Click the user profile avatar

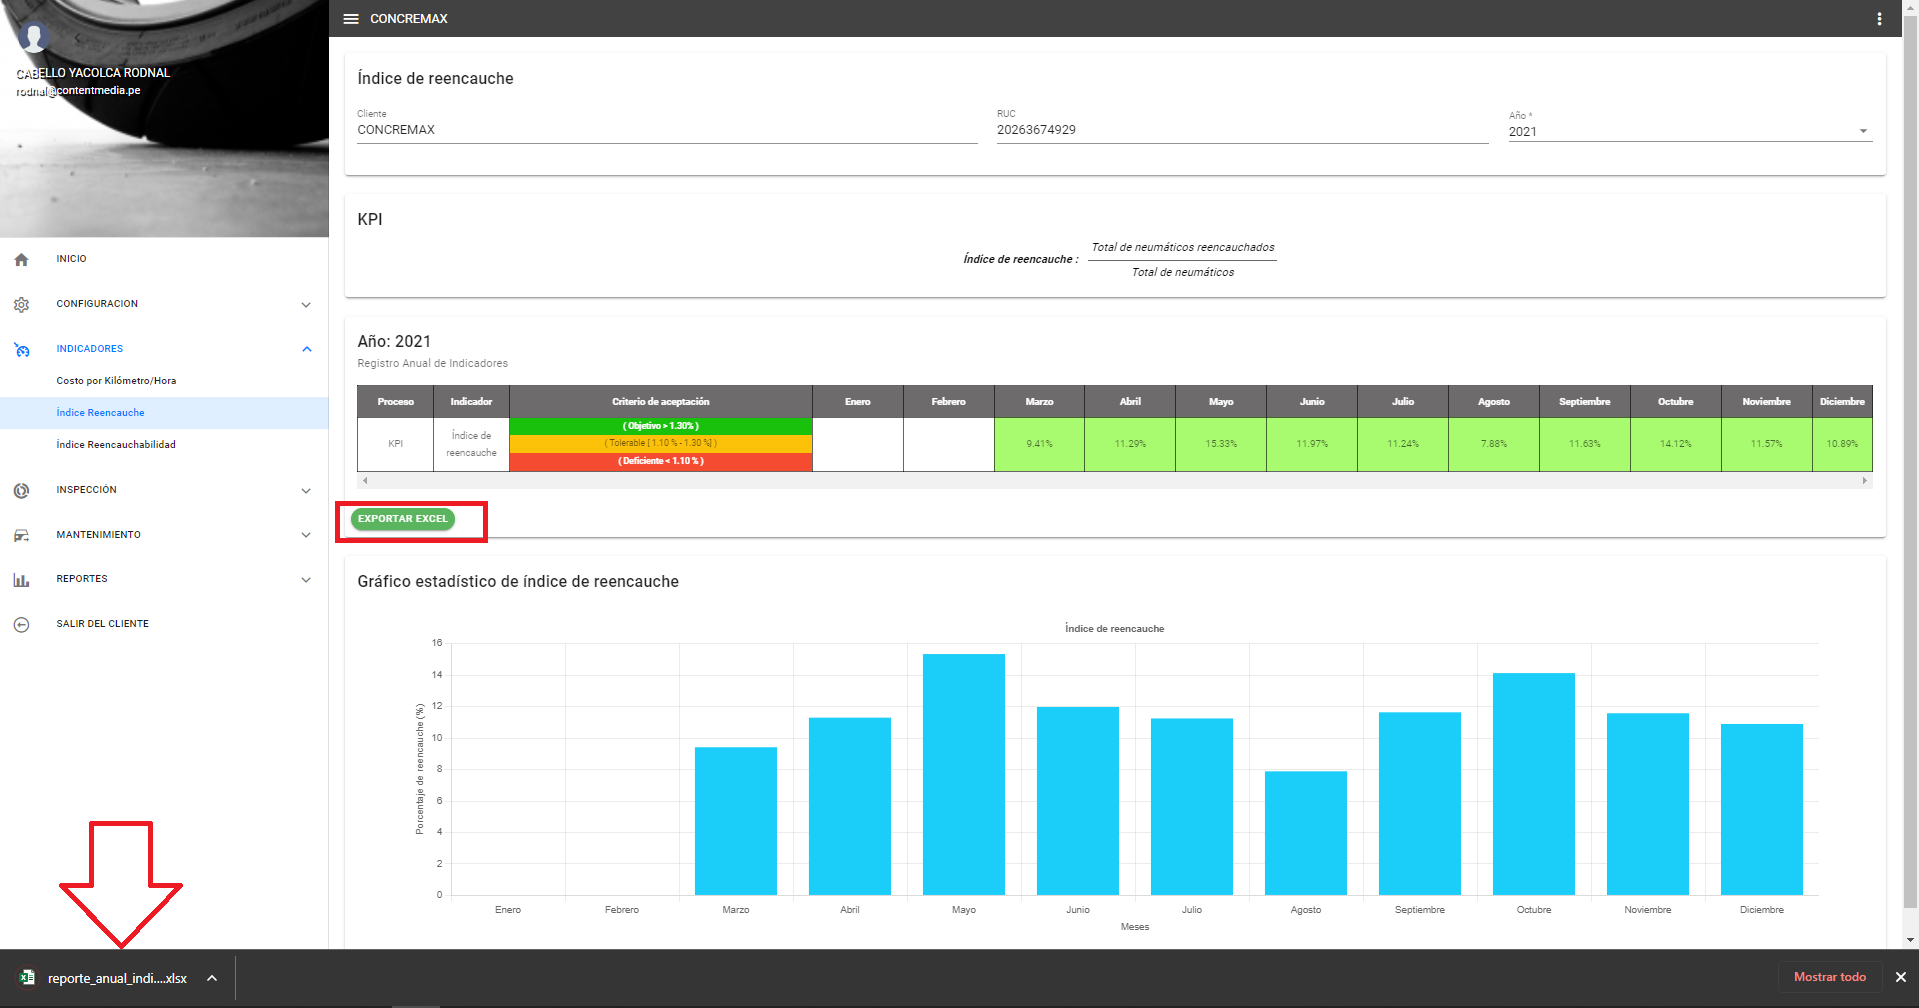pyautogui.click(x=34, y=37)
